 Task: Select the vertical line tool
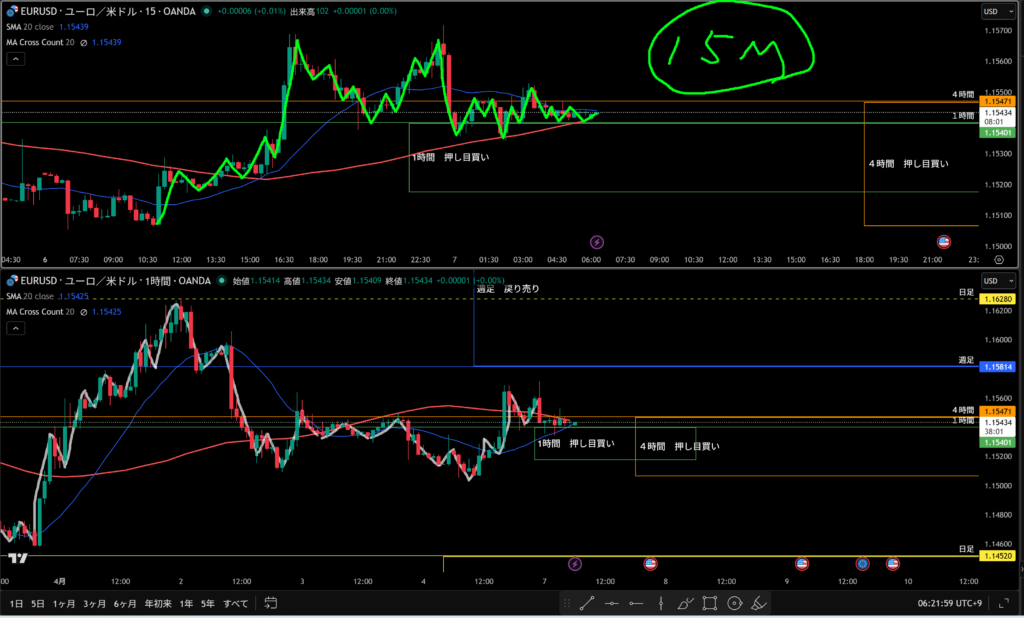point(660,603)
